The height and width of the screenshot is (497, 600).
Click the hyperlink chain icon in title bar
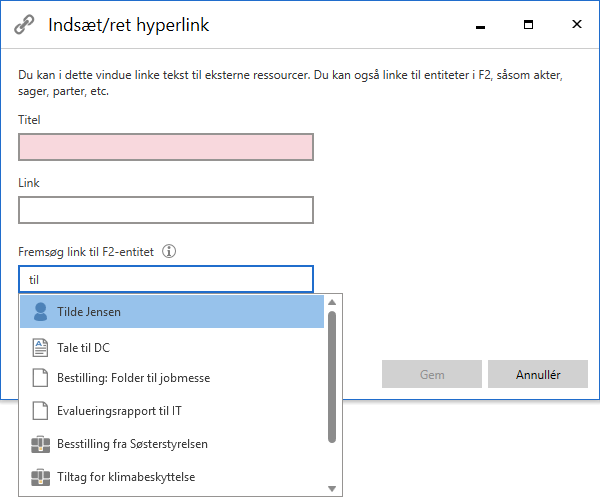coord(24,25)
